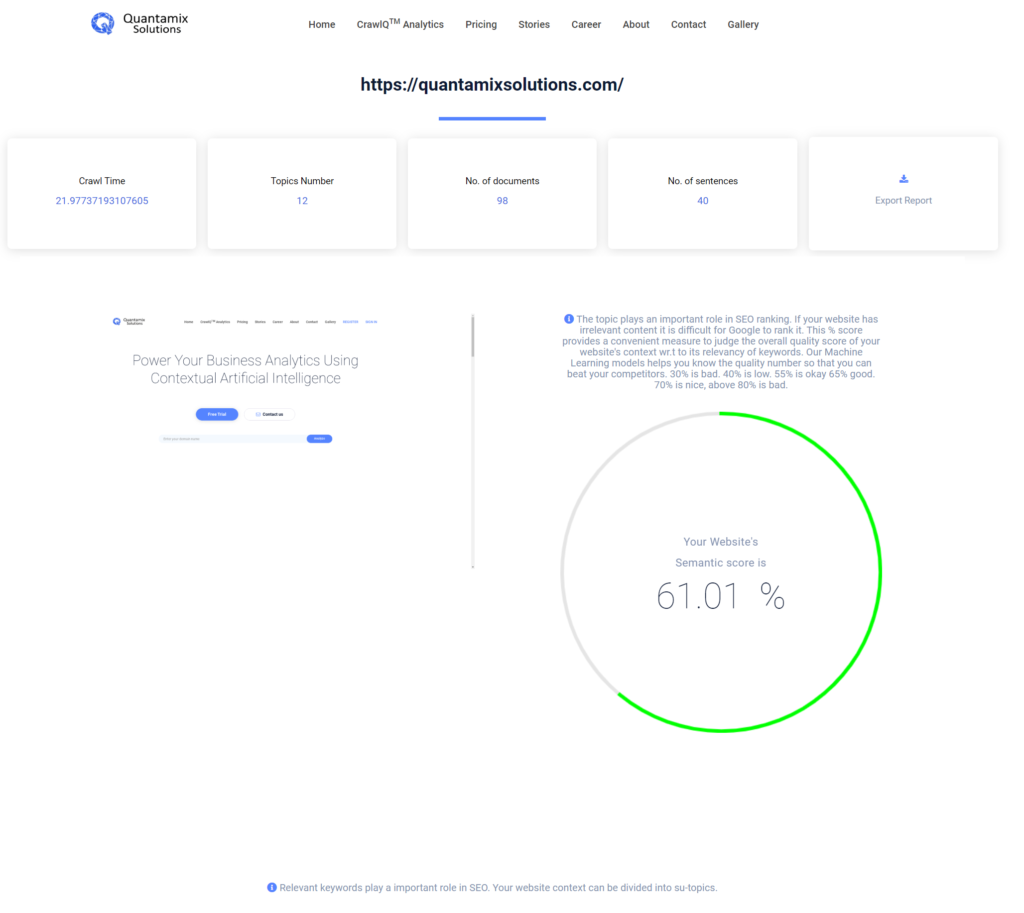The width and height of the screenshot is (1024, 913).
Task: Click the domain input field in website preview
Action: pyautogui.click(x=232, y=439)
